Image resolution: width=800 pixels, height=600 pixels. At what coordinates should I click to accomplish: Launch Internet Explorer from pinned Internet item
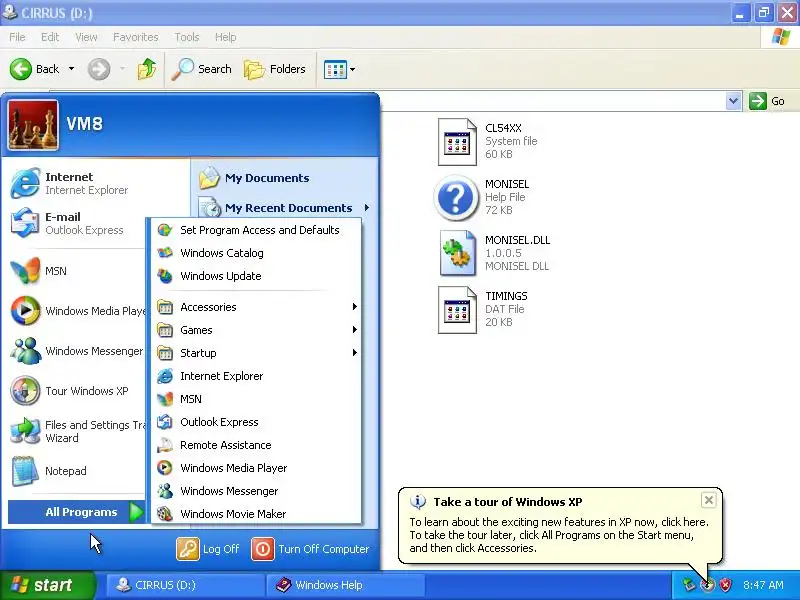point(70,183)
